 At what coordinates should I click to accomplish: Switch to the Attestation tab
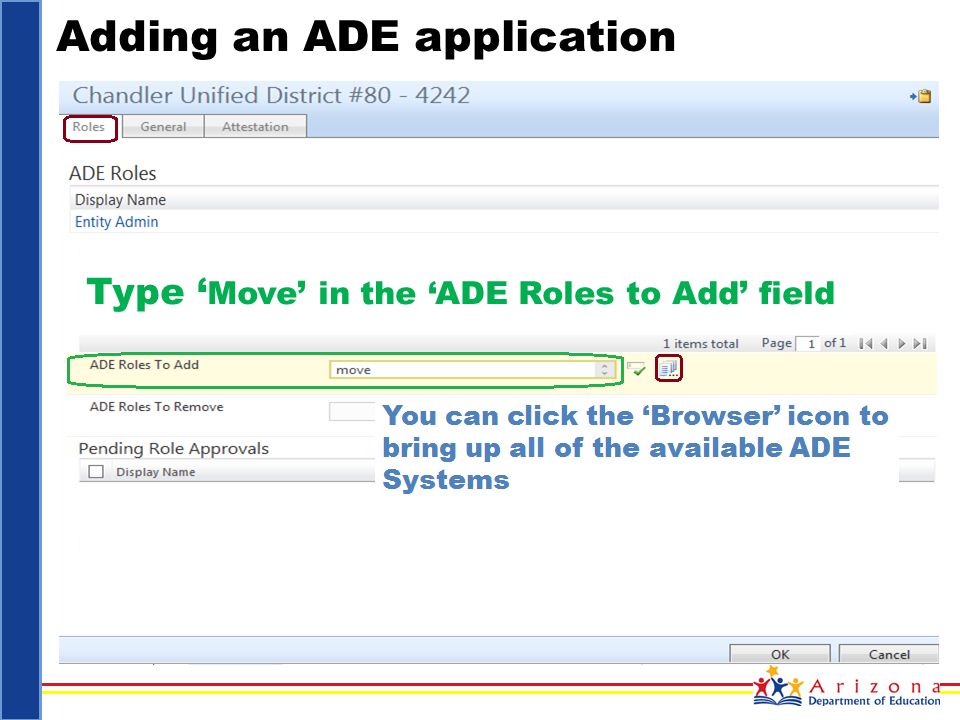pyautogui.click(x=255, y=127)
